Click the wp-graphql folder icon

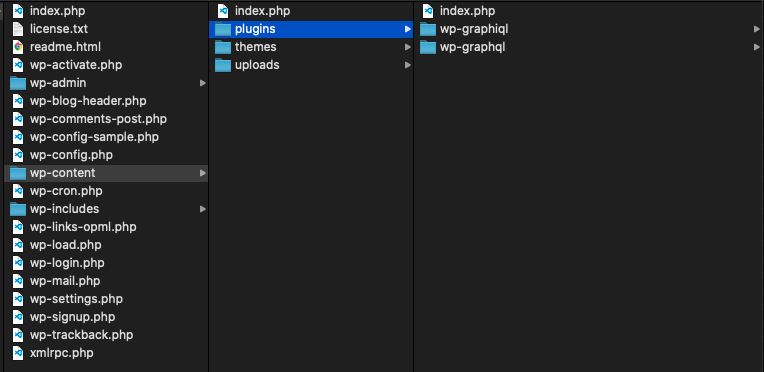[x=428, y=47]
